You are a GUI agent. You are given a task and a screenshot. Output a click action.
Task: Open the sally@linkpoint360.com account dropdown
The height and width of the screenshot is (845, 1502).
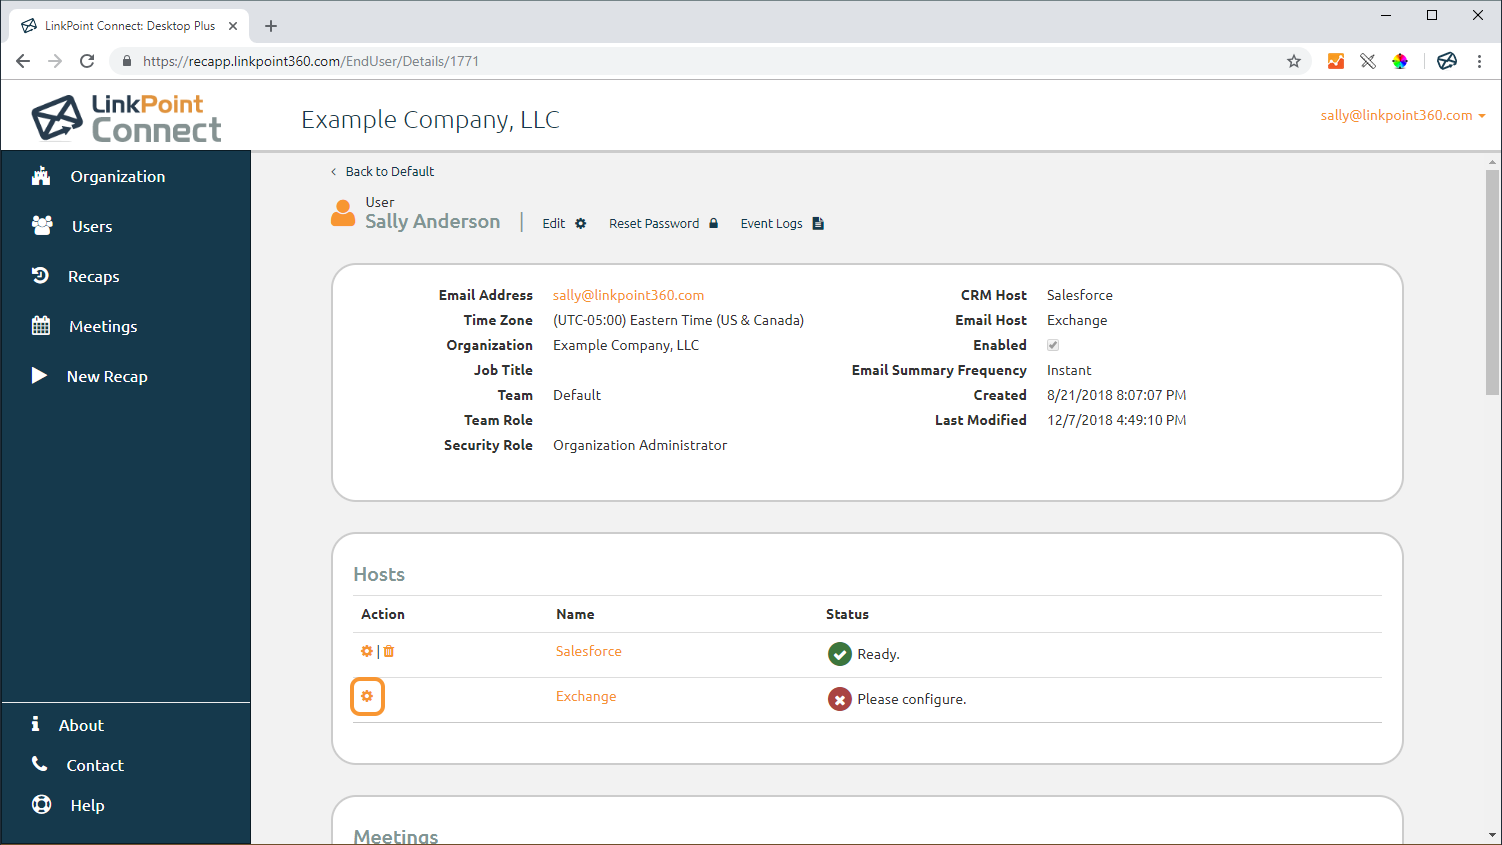coord(1403,115)
